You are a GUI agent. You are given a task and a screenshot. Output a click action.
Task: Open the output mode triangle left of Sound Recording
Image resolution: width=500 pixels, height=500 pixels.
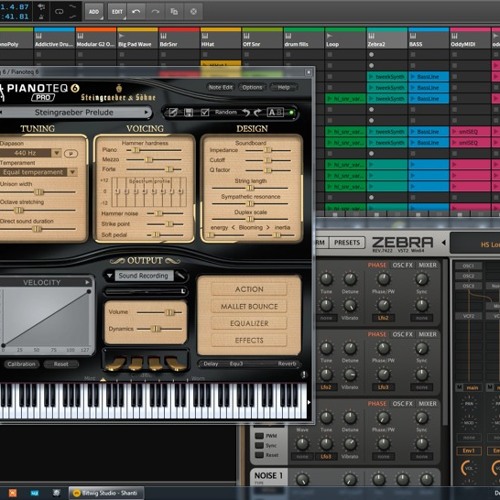109,276
